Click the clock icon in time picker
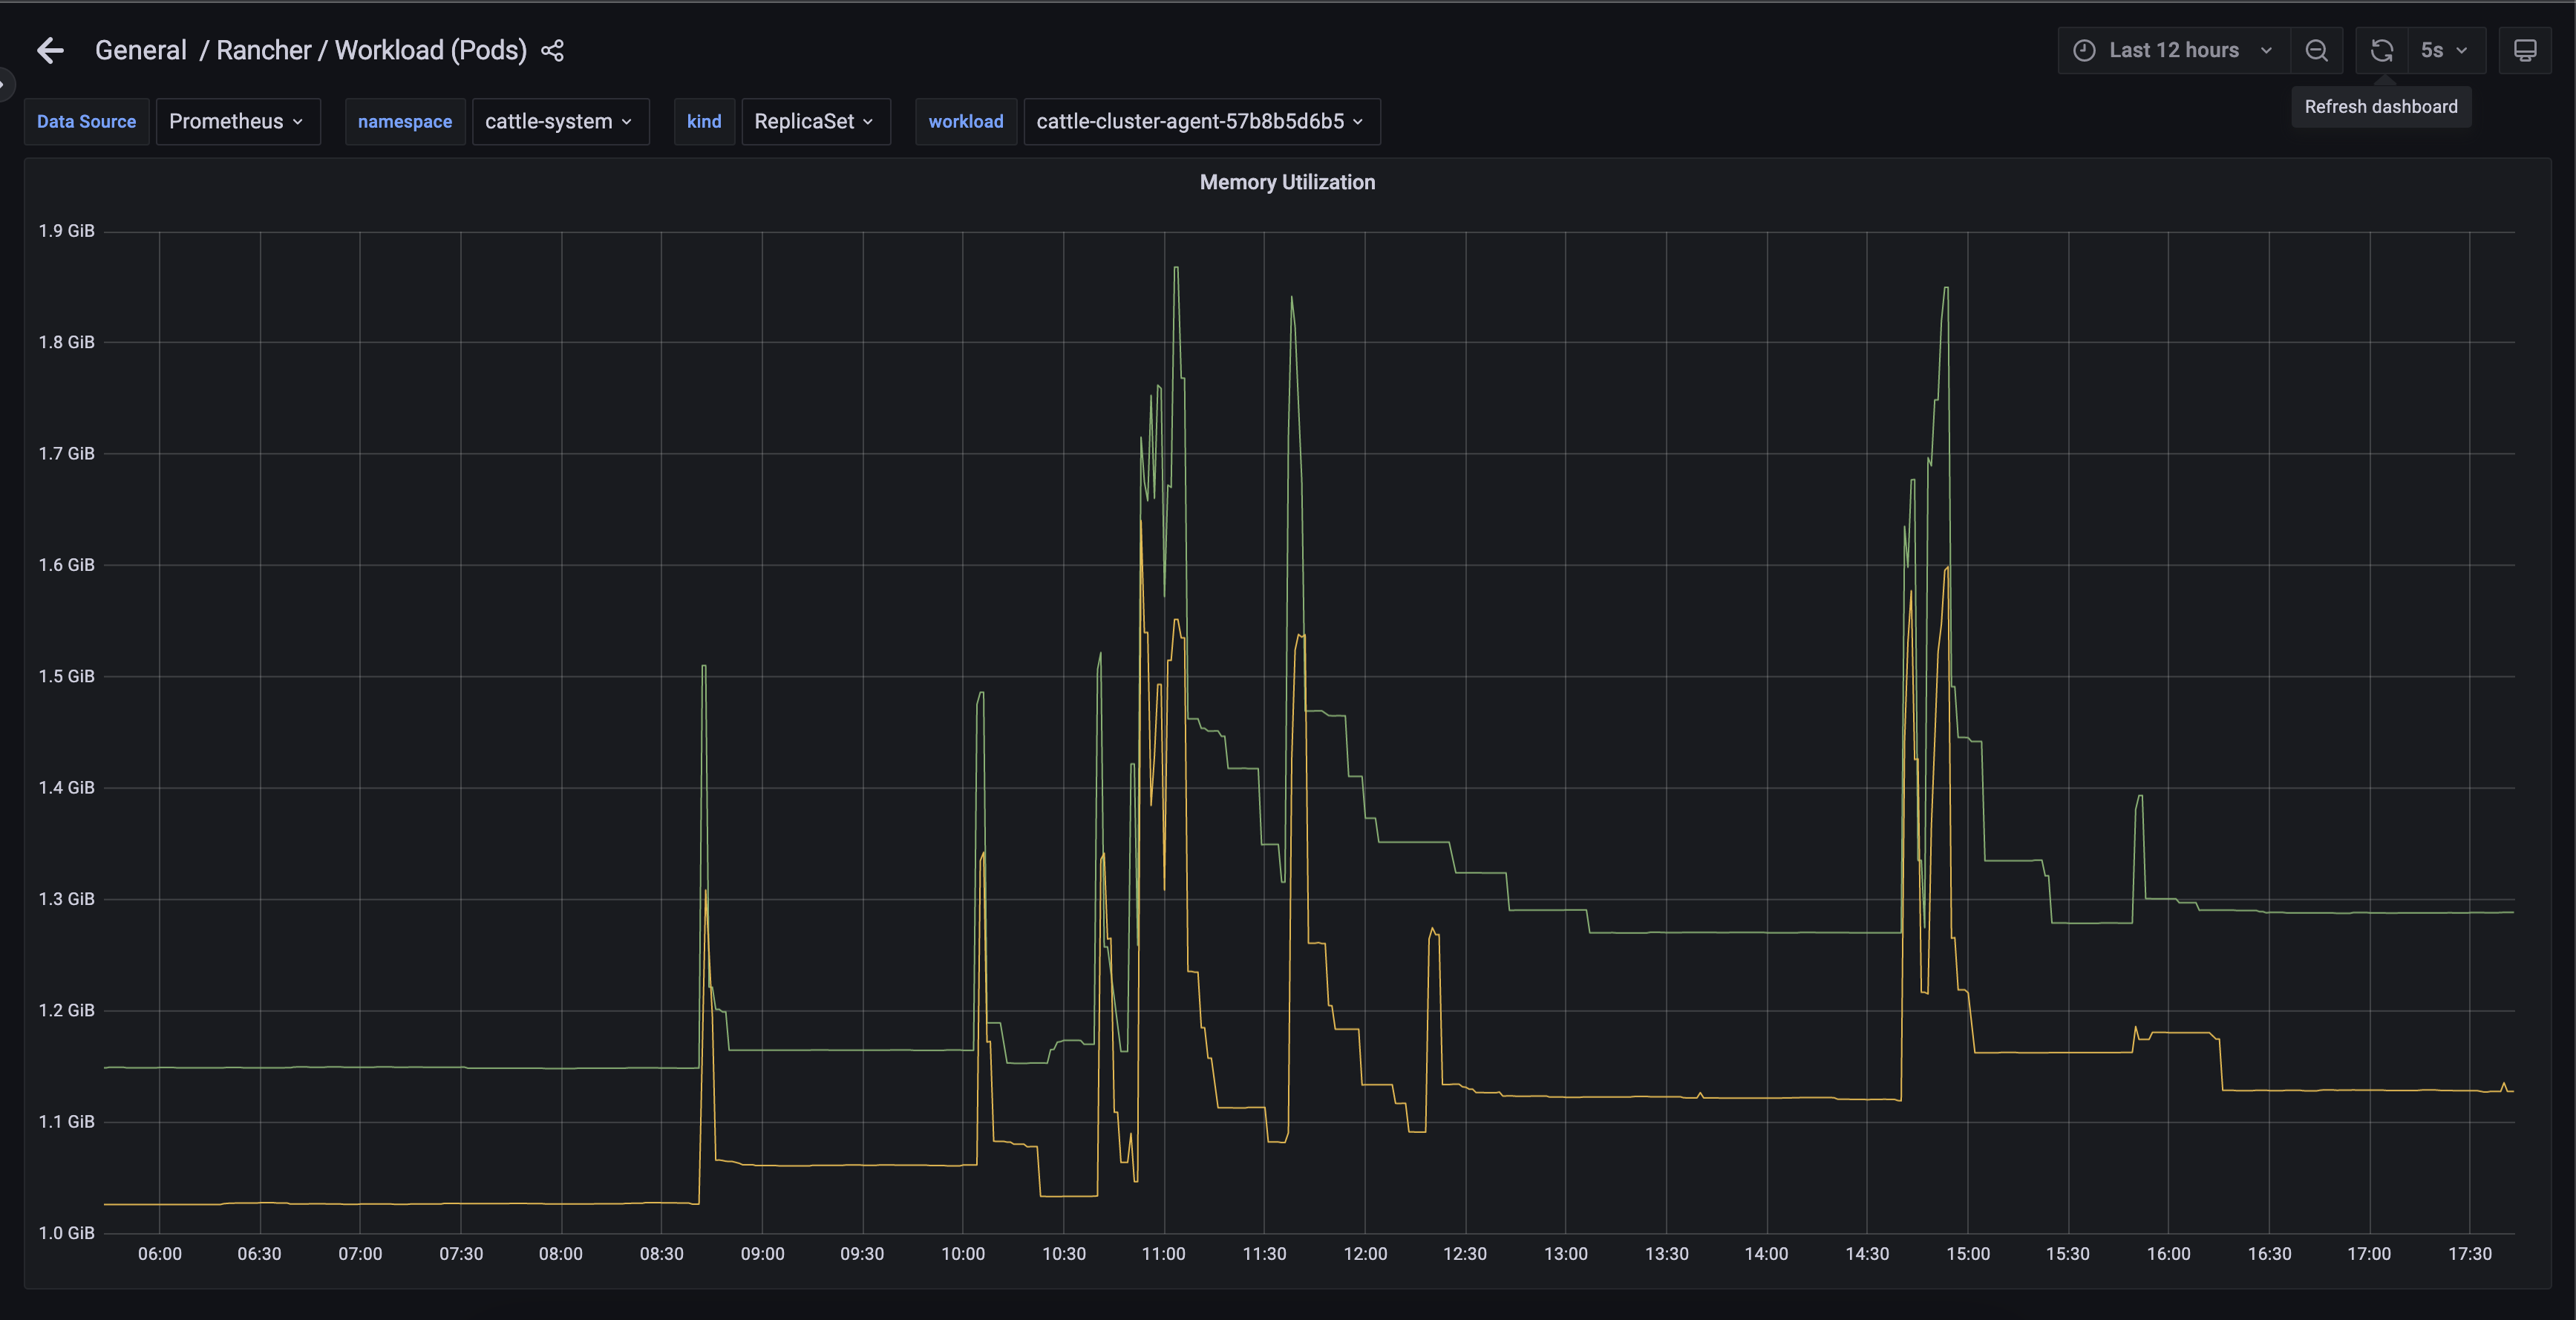 click(x=2084, y=50)
